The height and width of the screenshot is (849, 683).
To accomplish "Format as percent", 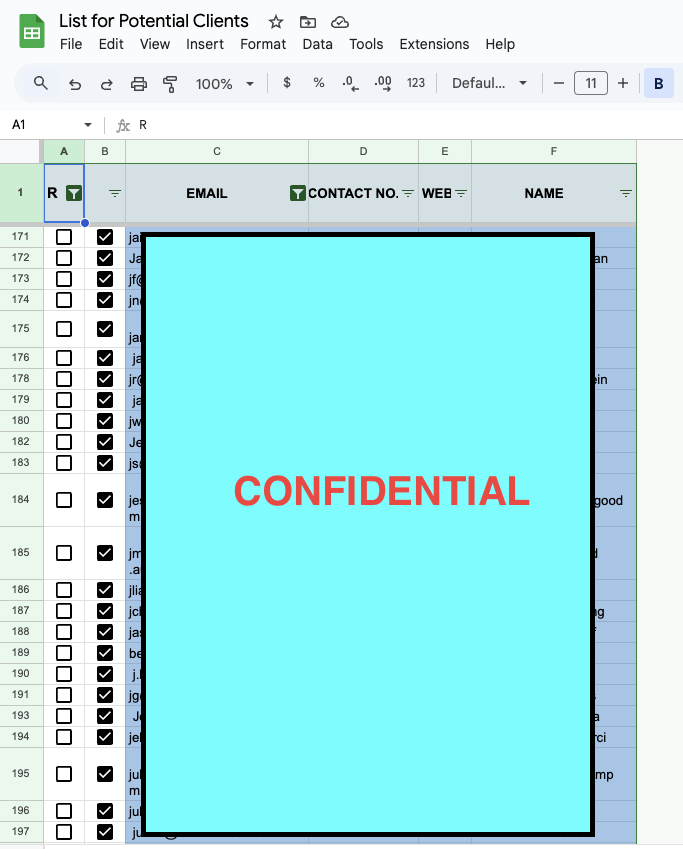I will pyautogui.click(x=318, y=83).
